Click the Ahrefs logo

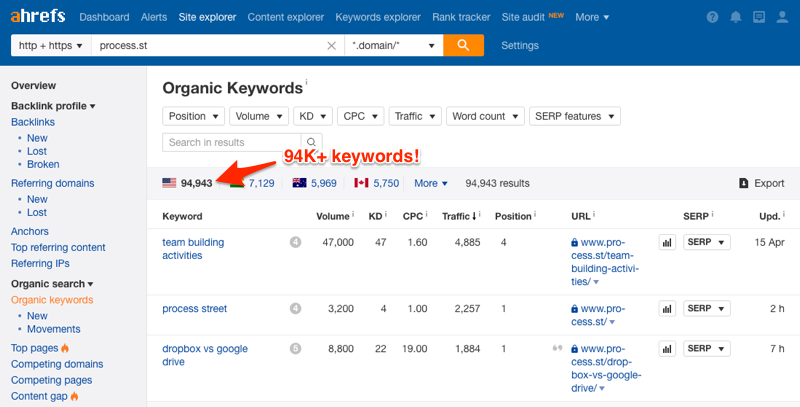[x=39, y=17]
